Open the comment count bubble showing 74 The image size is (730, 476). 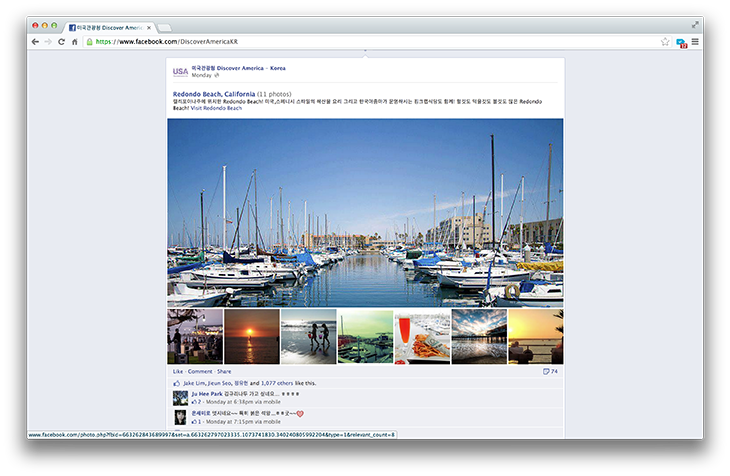coord(549,371)
